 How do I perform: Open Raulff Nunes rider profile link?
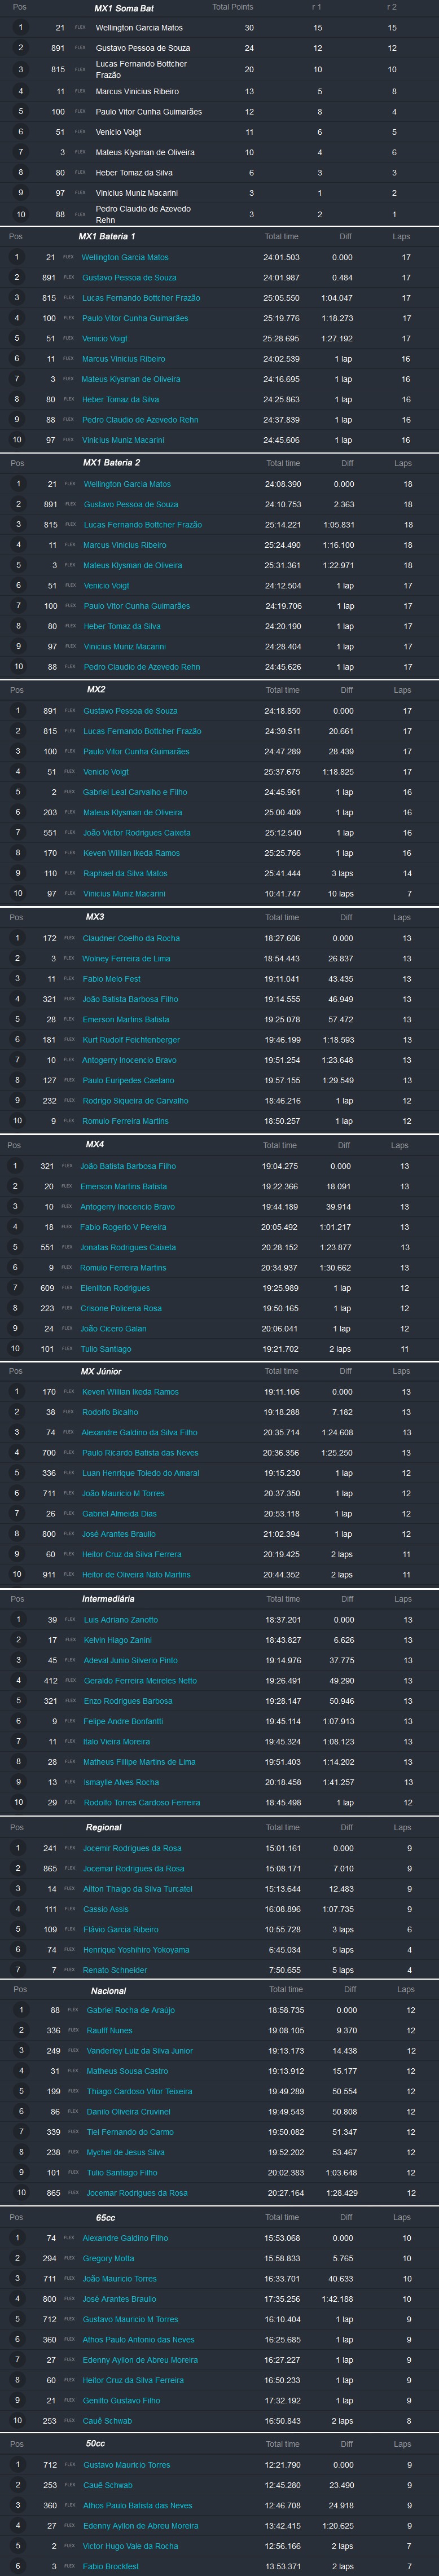tap(109, 2030)
